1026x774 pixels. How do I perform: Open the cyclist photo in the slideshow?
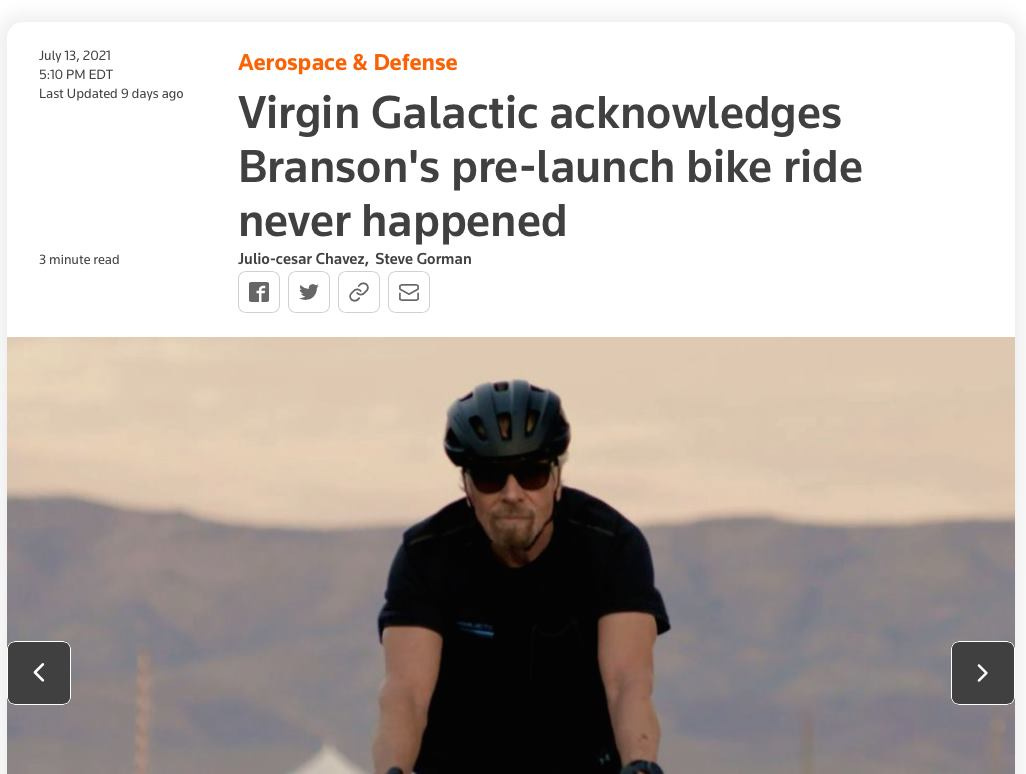pyautogui.click(x=511, y=555)
